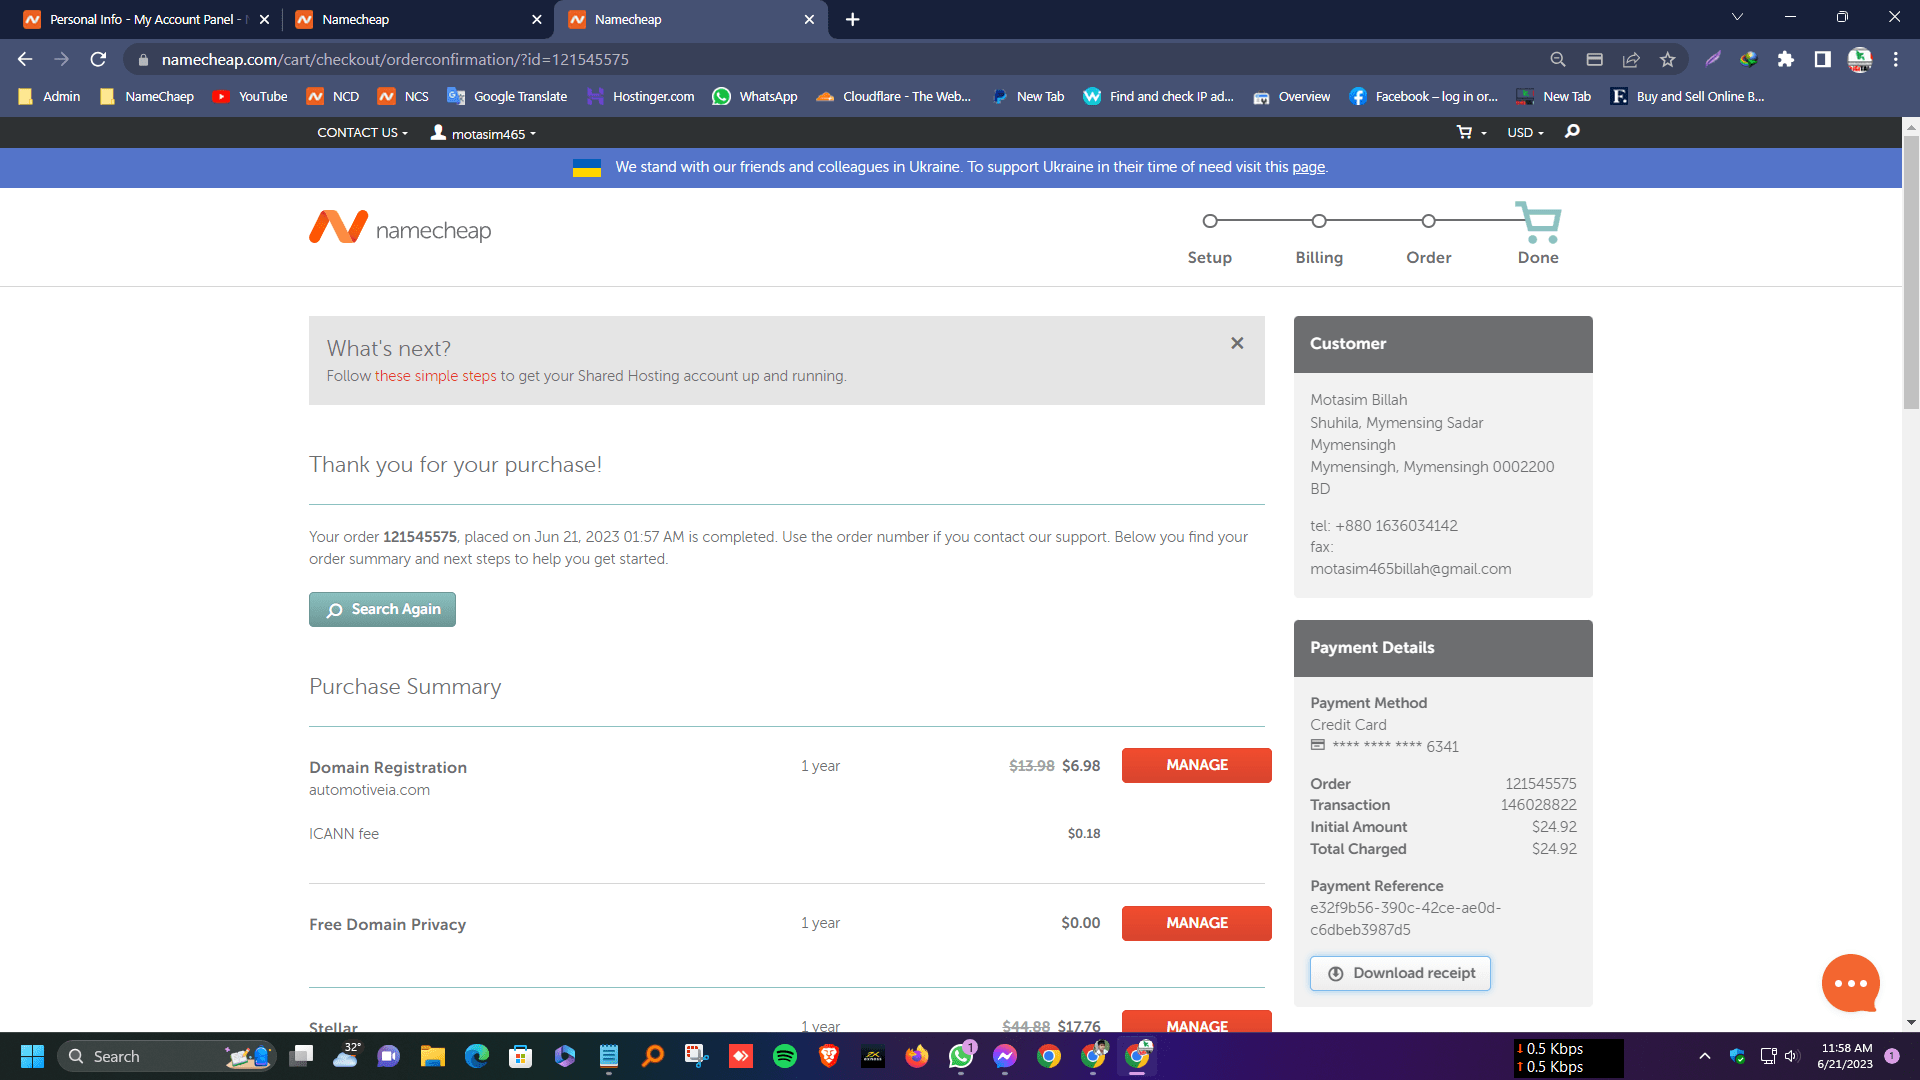The height and width of the screenshot is (1080, 1920).
Task: Show hidden system tray icons
Action: coord(1705,1056)
